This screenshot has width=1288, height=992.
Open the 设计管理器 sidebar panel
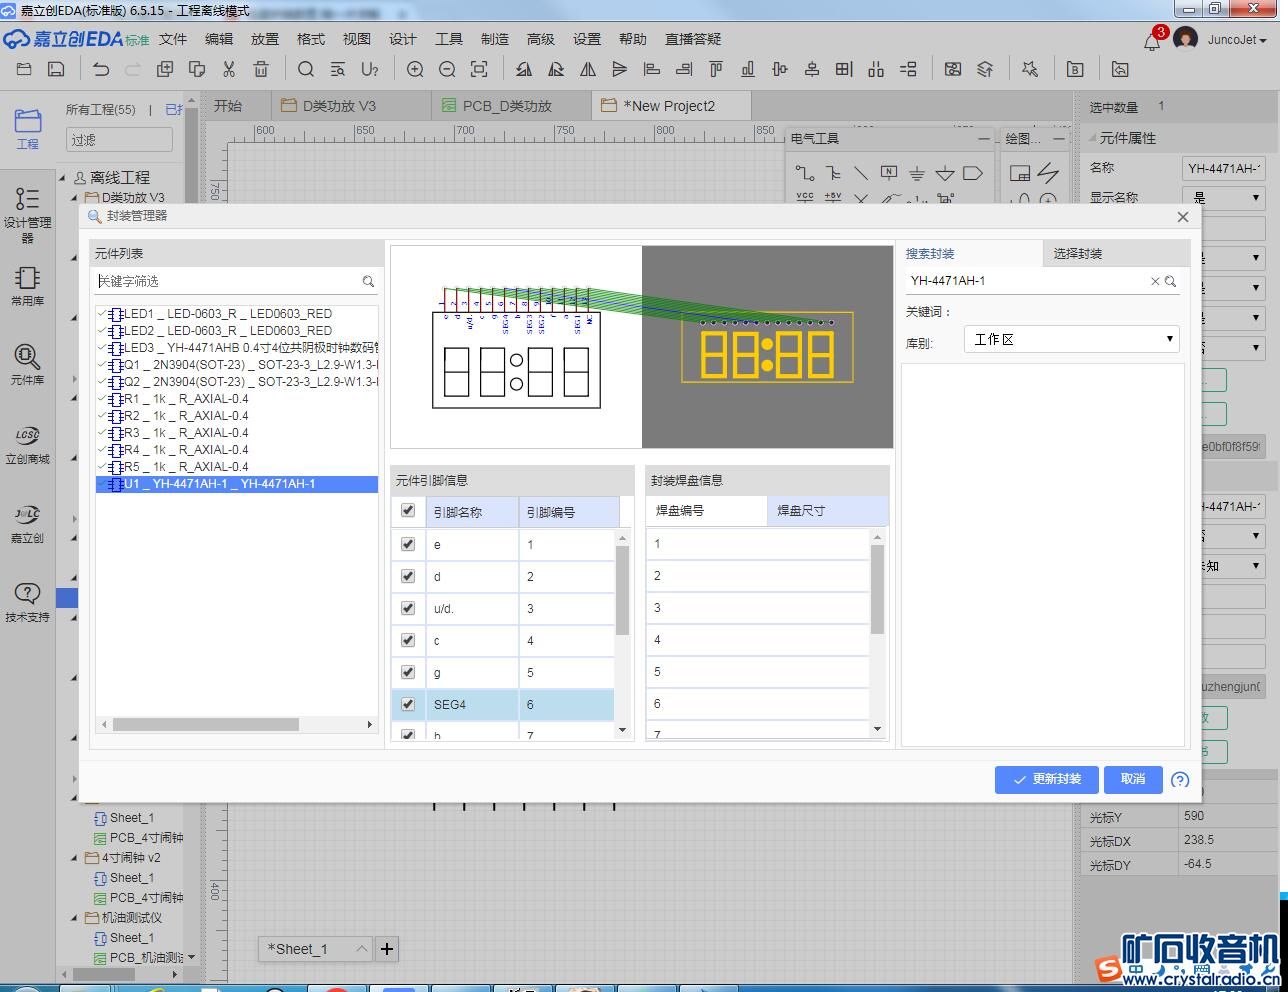pyautogui.click(x=27, y=213)
